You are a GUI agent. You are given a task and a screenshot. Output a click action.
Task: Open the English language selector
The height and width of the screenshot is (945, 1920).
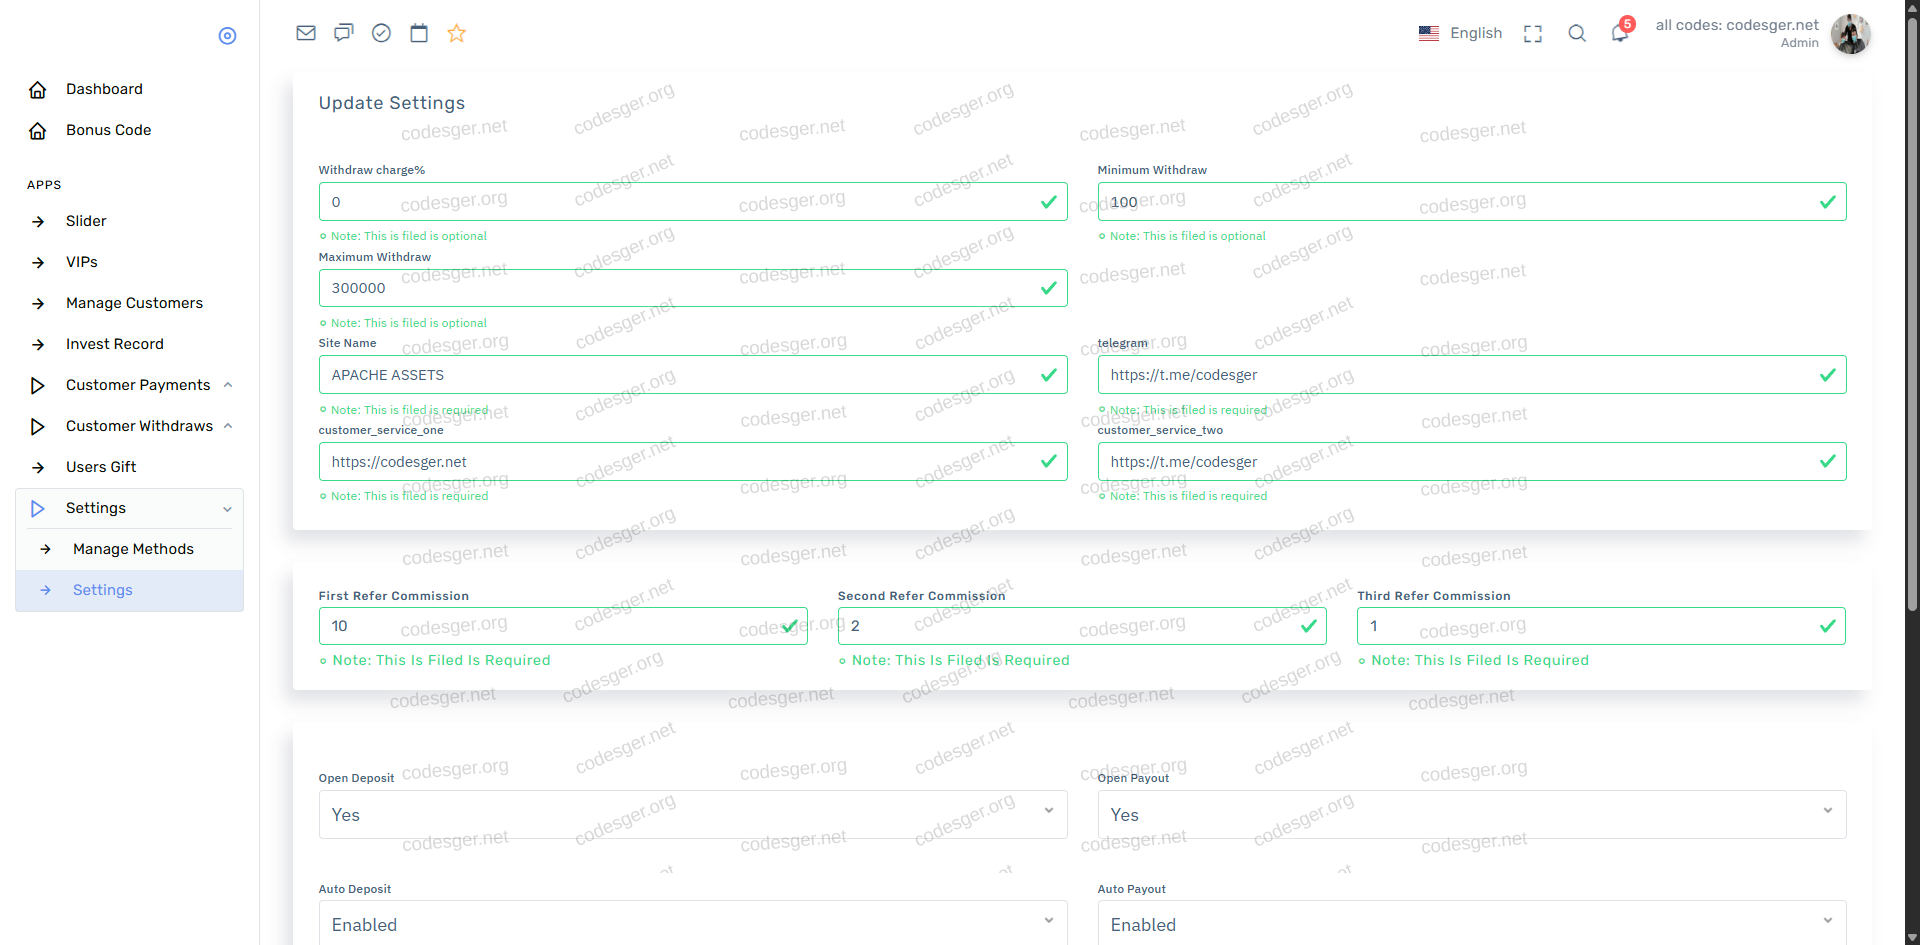click(x=1461, y=33)
